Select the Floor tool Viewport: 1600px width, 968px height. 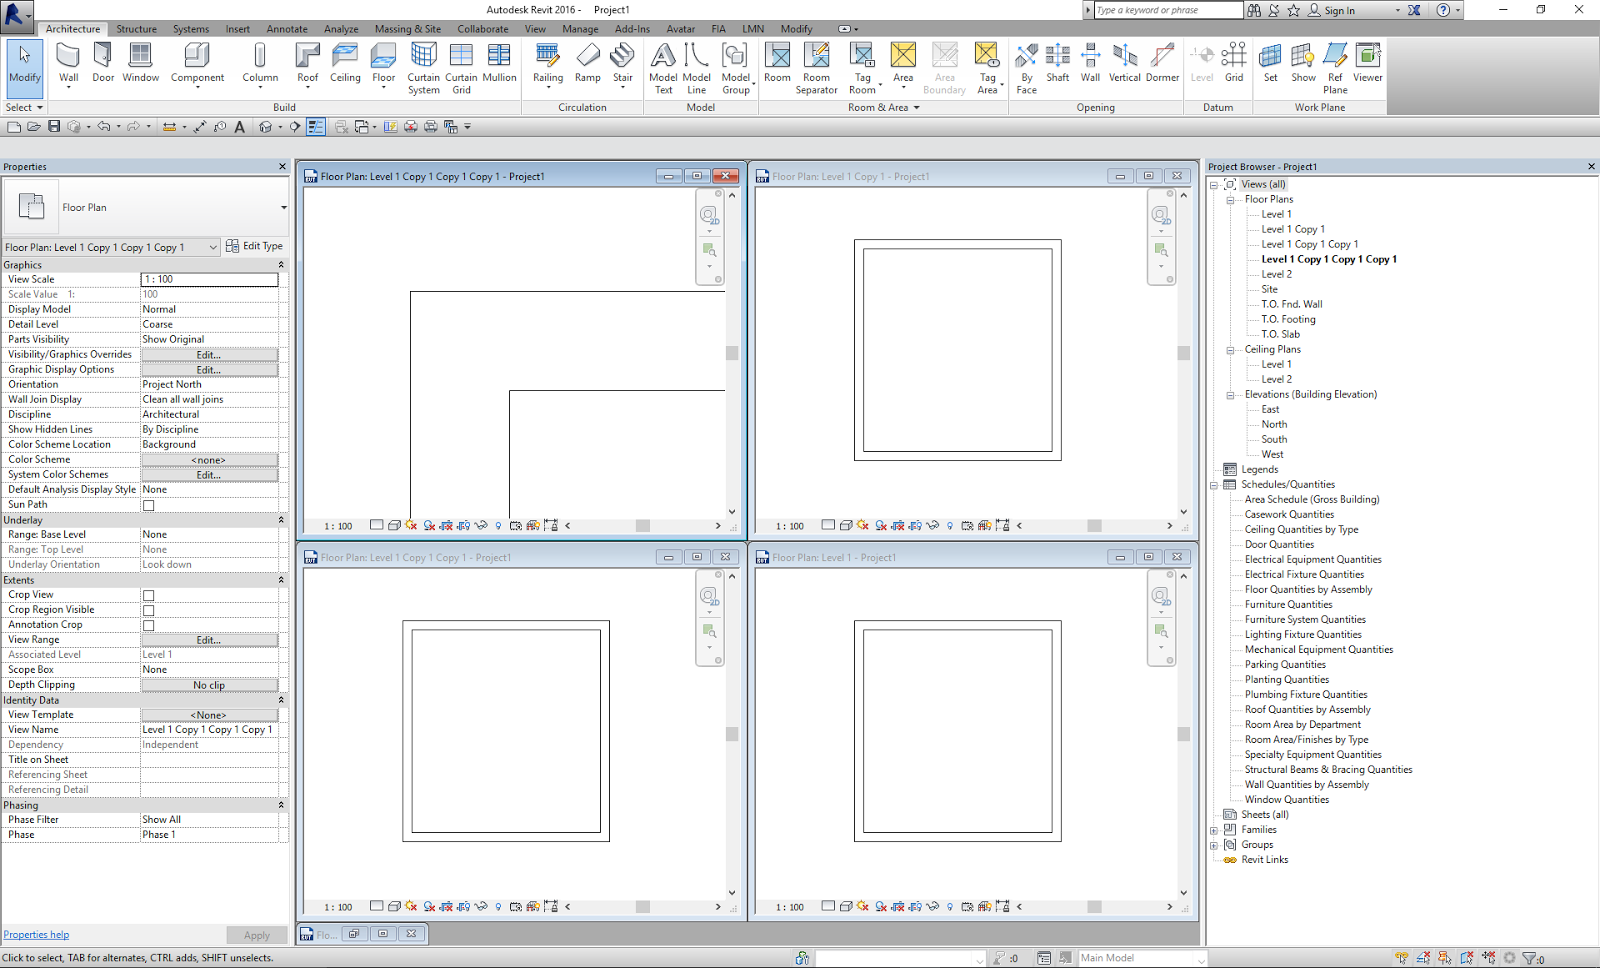click(384, 65)
